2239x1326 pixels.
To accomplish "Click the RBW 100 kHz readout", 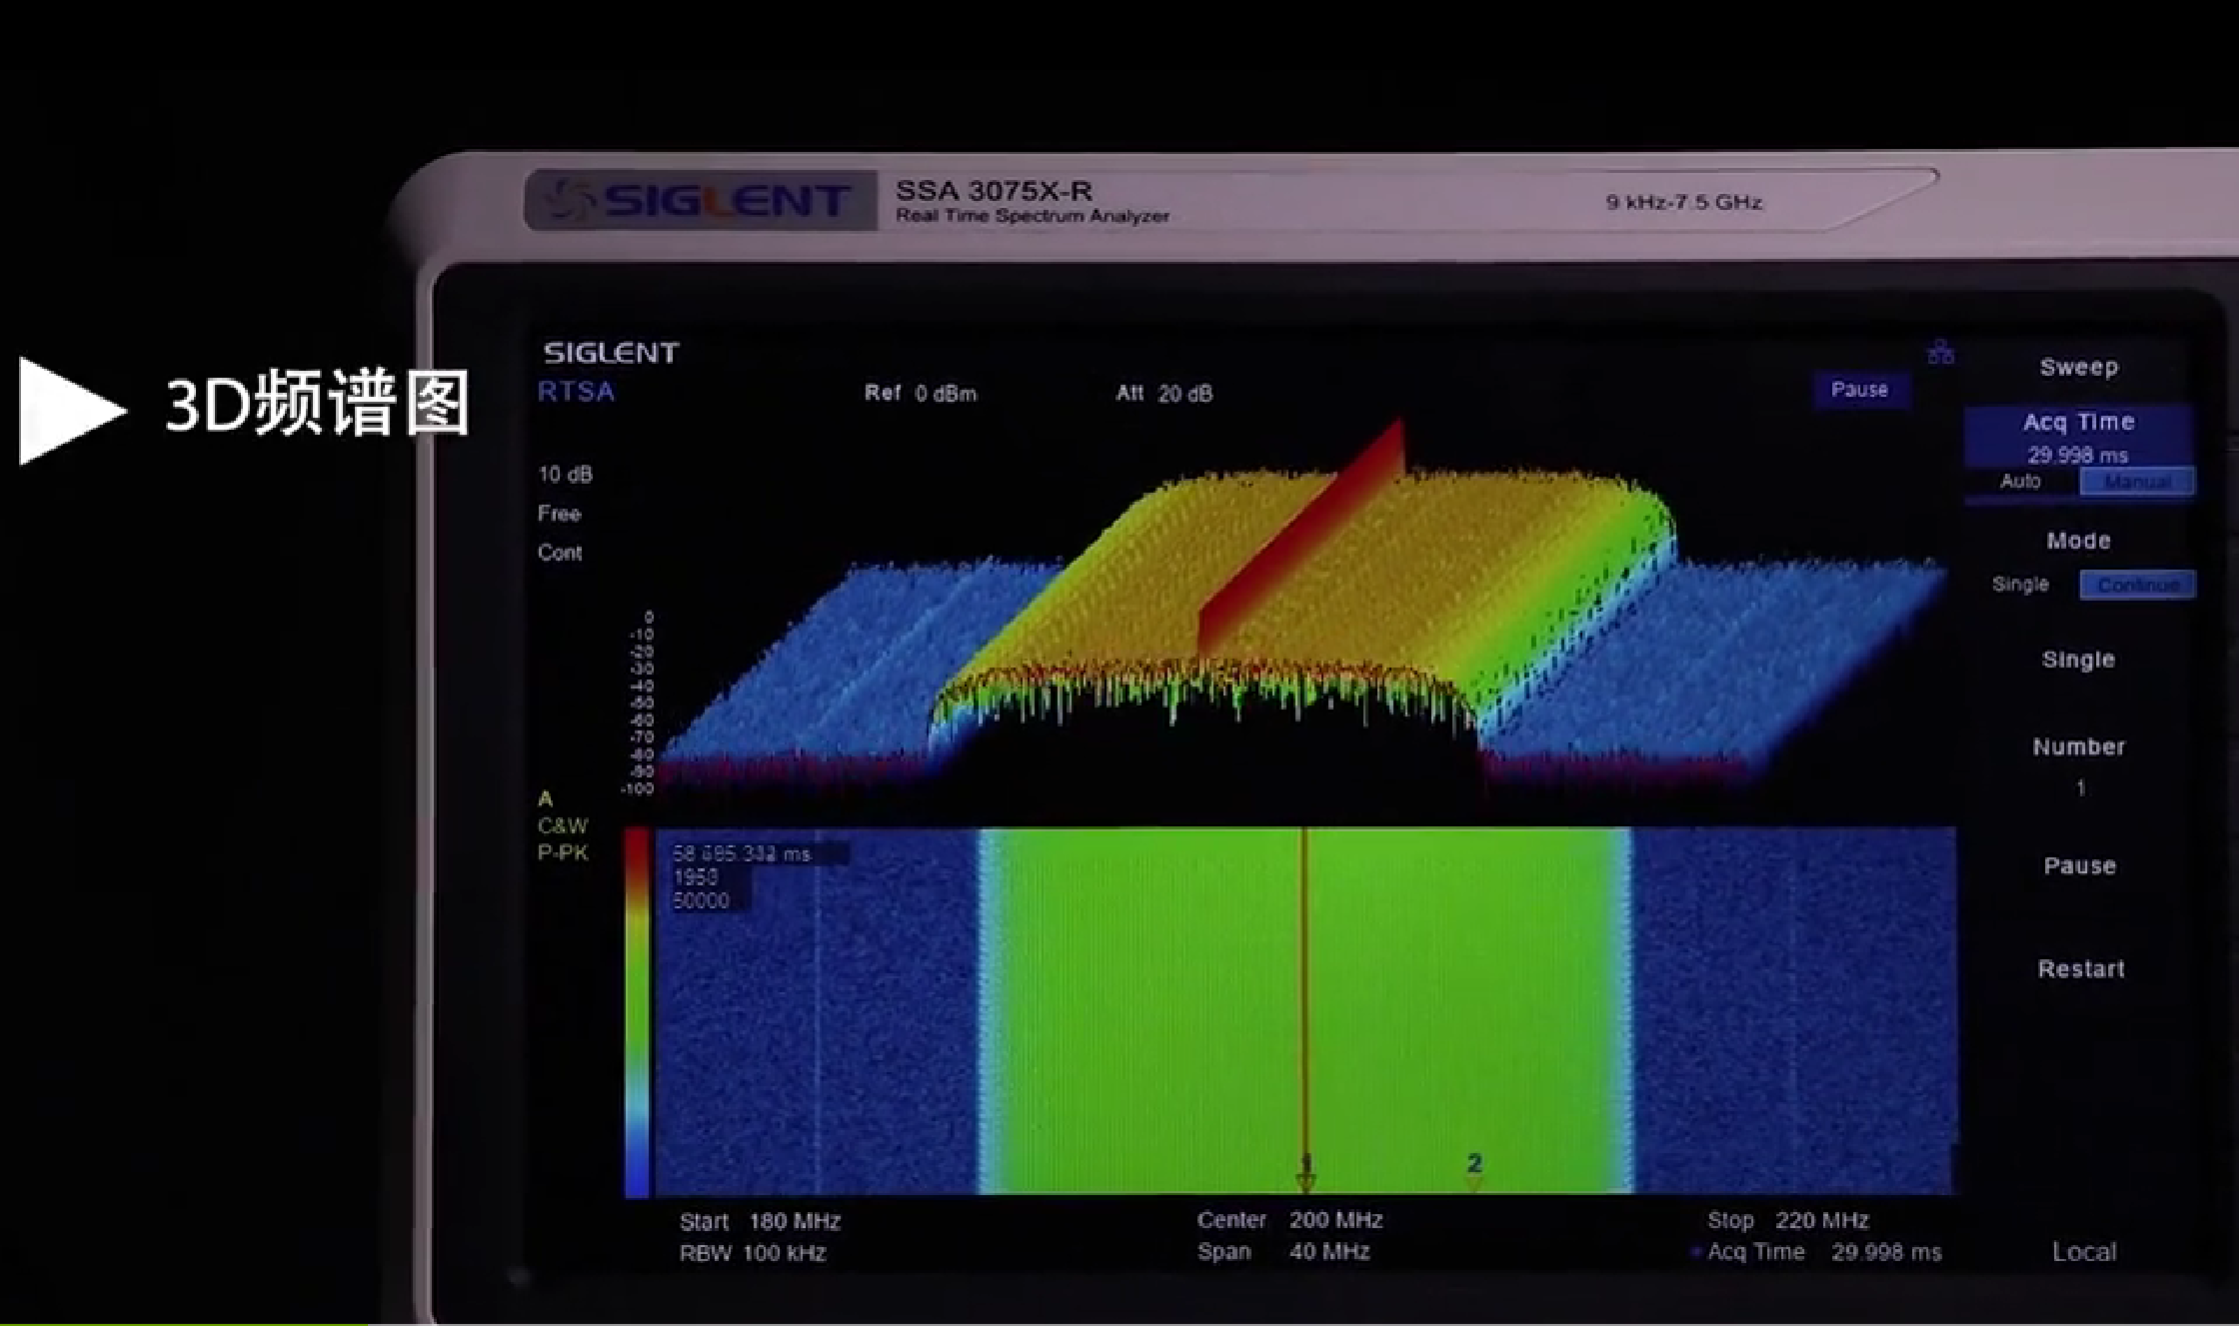I will [x=753, y=1253].
